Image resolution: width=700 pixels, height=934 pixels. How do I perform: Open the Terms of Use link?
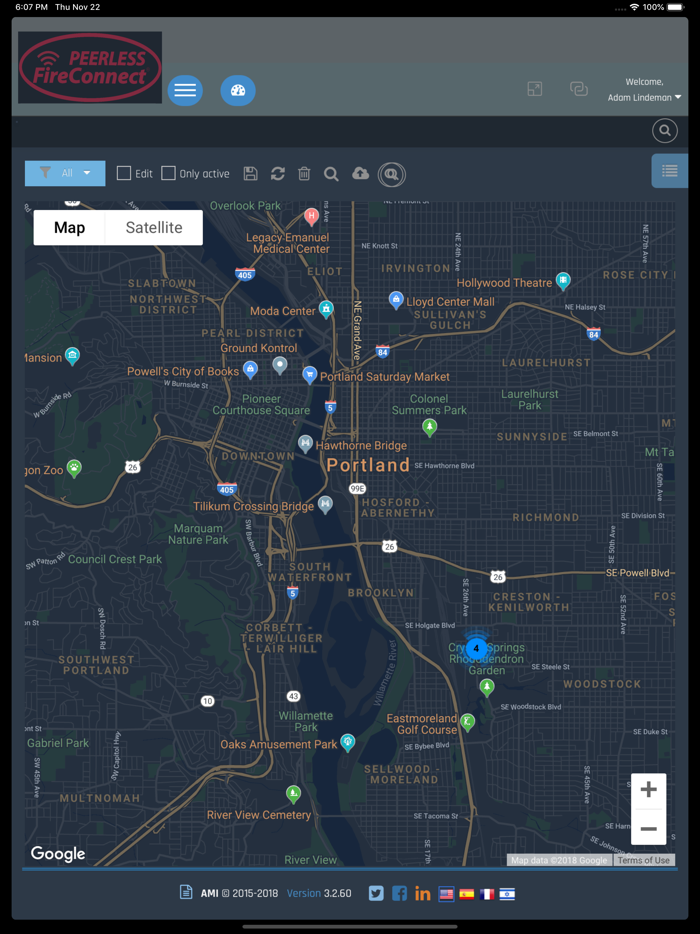point(643,860)
